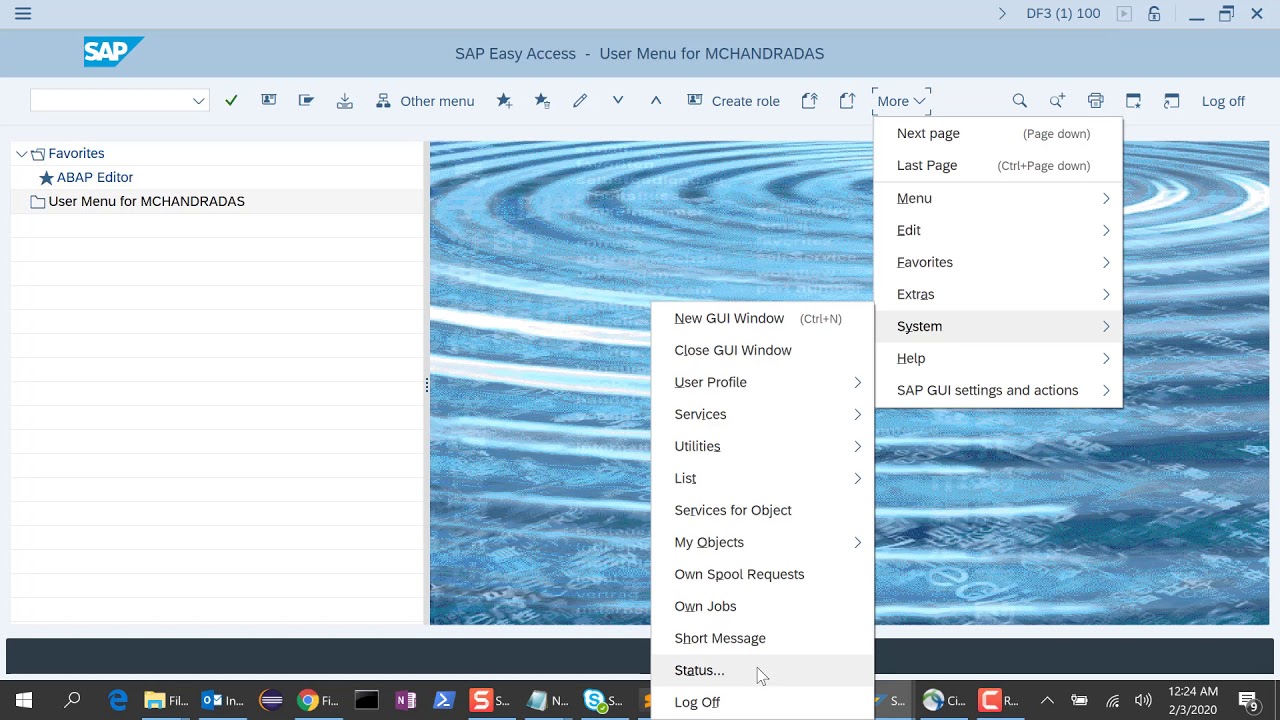Select New GUI Window

point(762,318)
